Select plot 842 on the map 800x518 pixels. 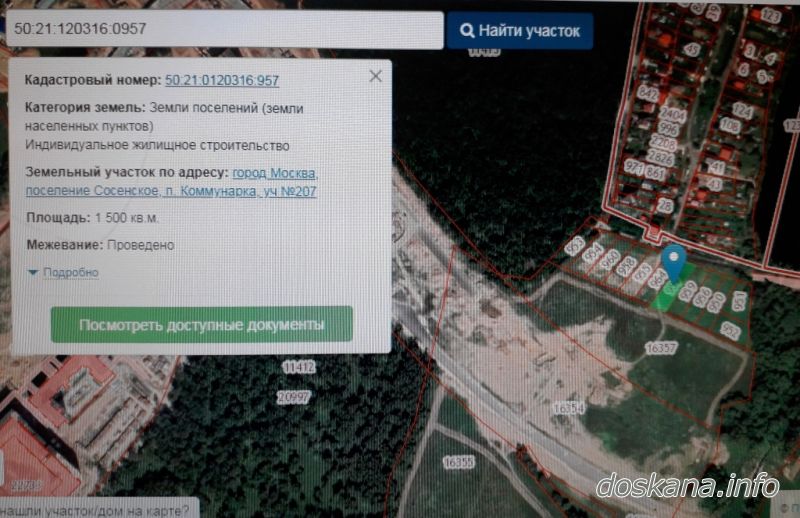coord(648,93)
